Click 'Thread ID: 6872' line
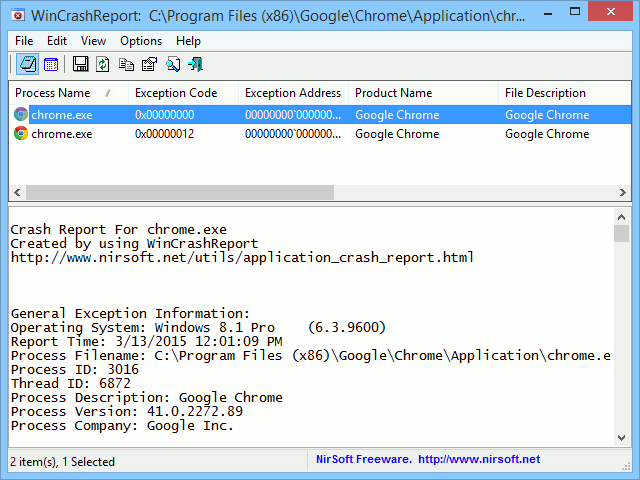This screenshot has width=640, height=480. [x=71, y=384]
